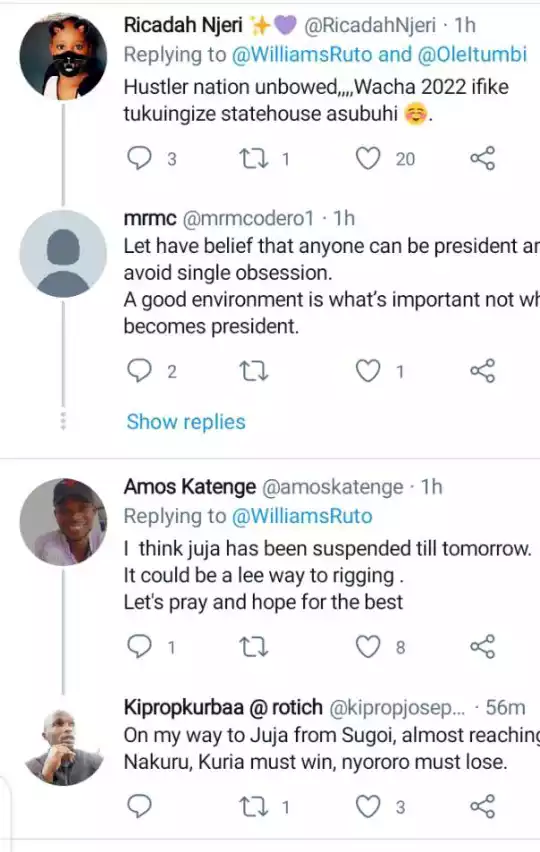This screenshot has height=852, width=540.
Task: Open the @OleItumbi mention link
Action: point(472,54)
